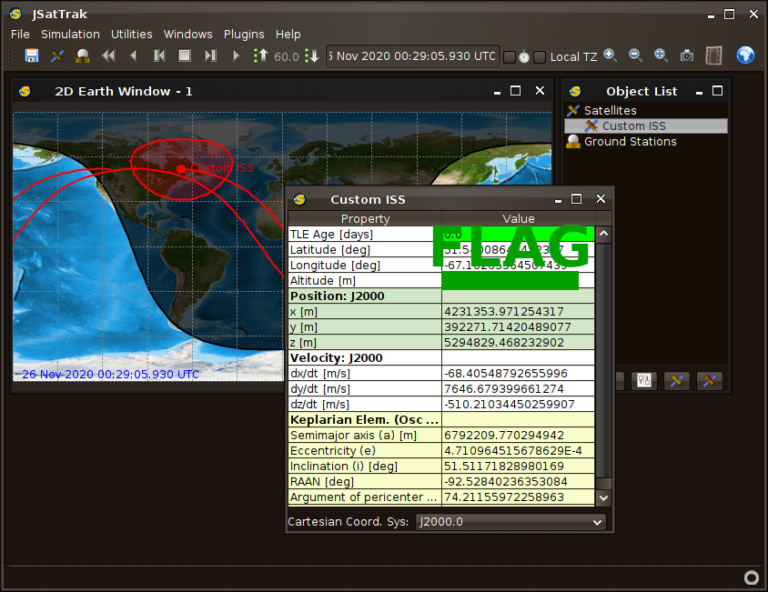Click the ground station icon in the toolbar
The image size is (768, 592).
tap(83, 56)
